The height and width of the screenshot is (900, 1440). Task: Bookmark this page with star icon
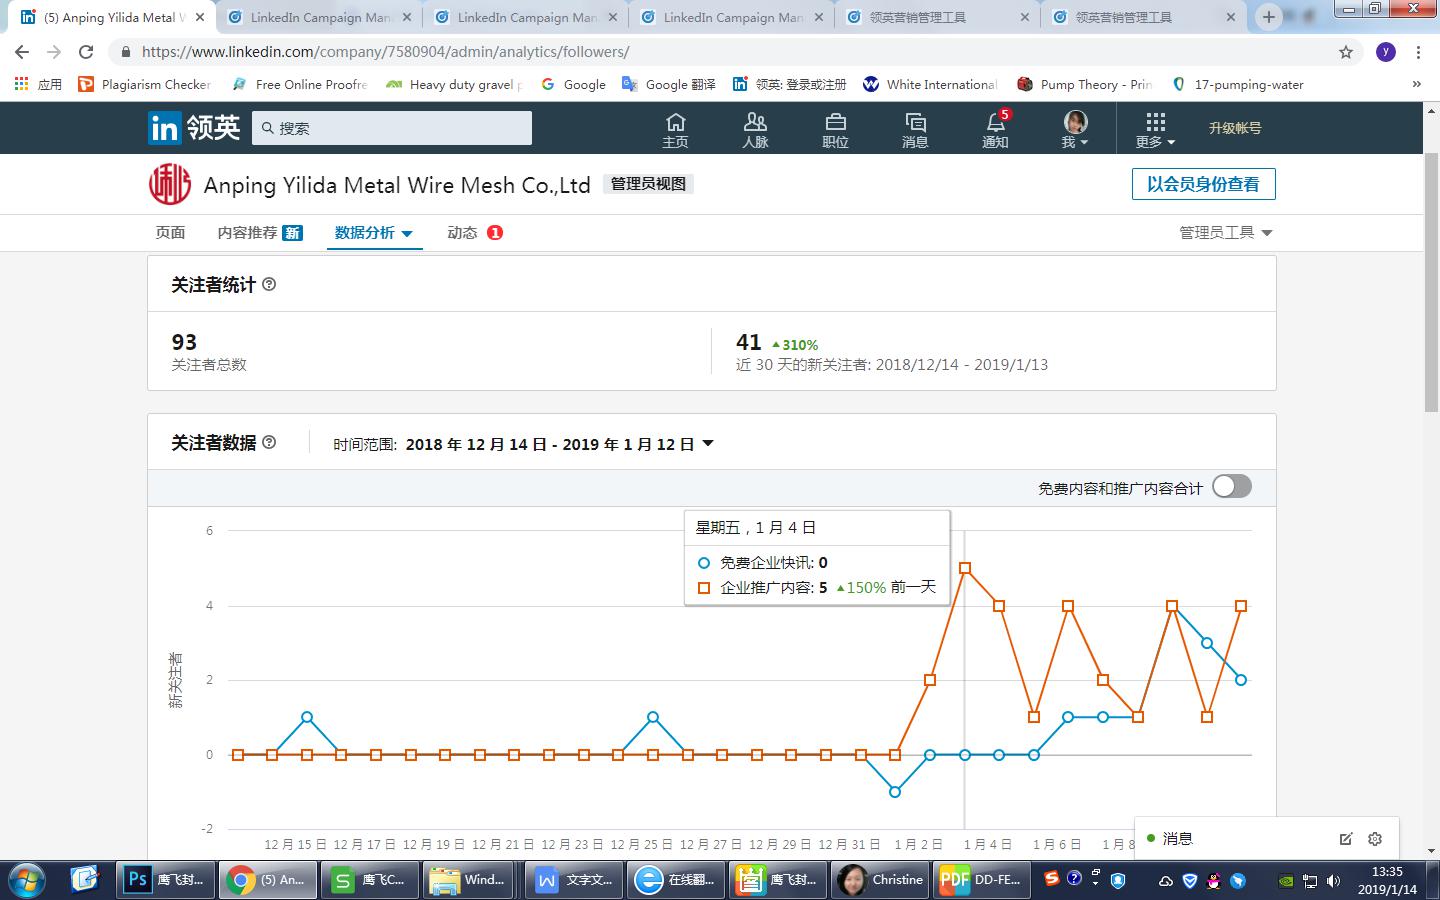pos(1346,52)
